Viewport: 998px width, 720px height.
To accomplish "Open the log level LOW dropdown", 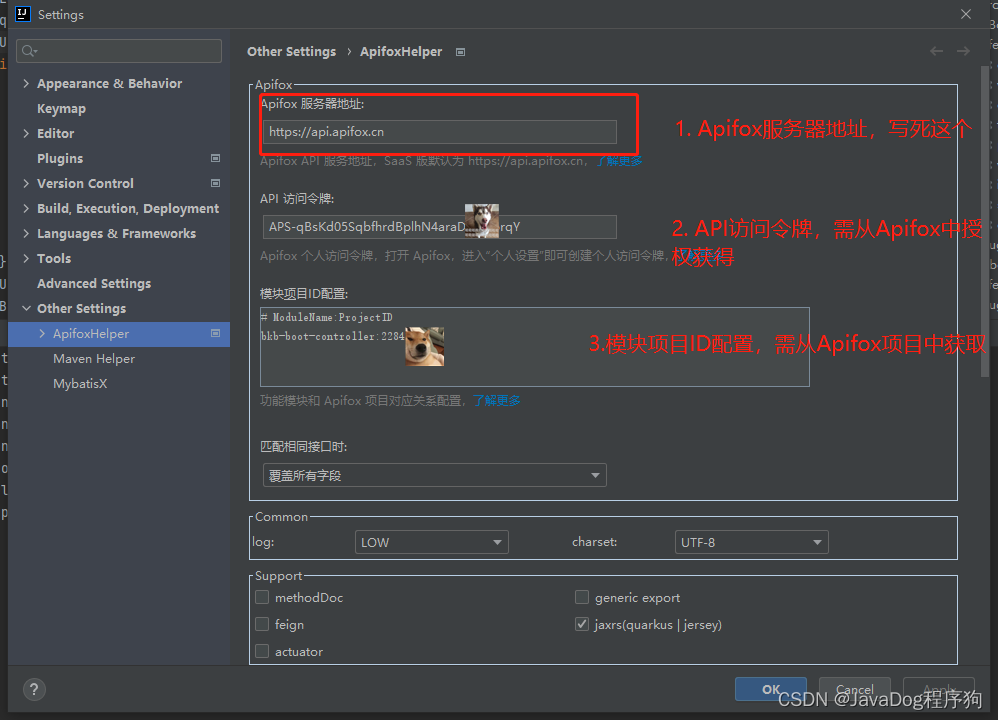I will [x=432, y=542].
